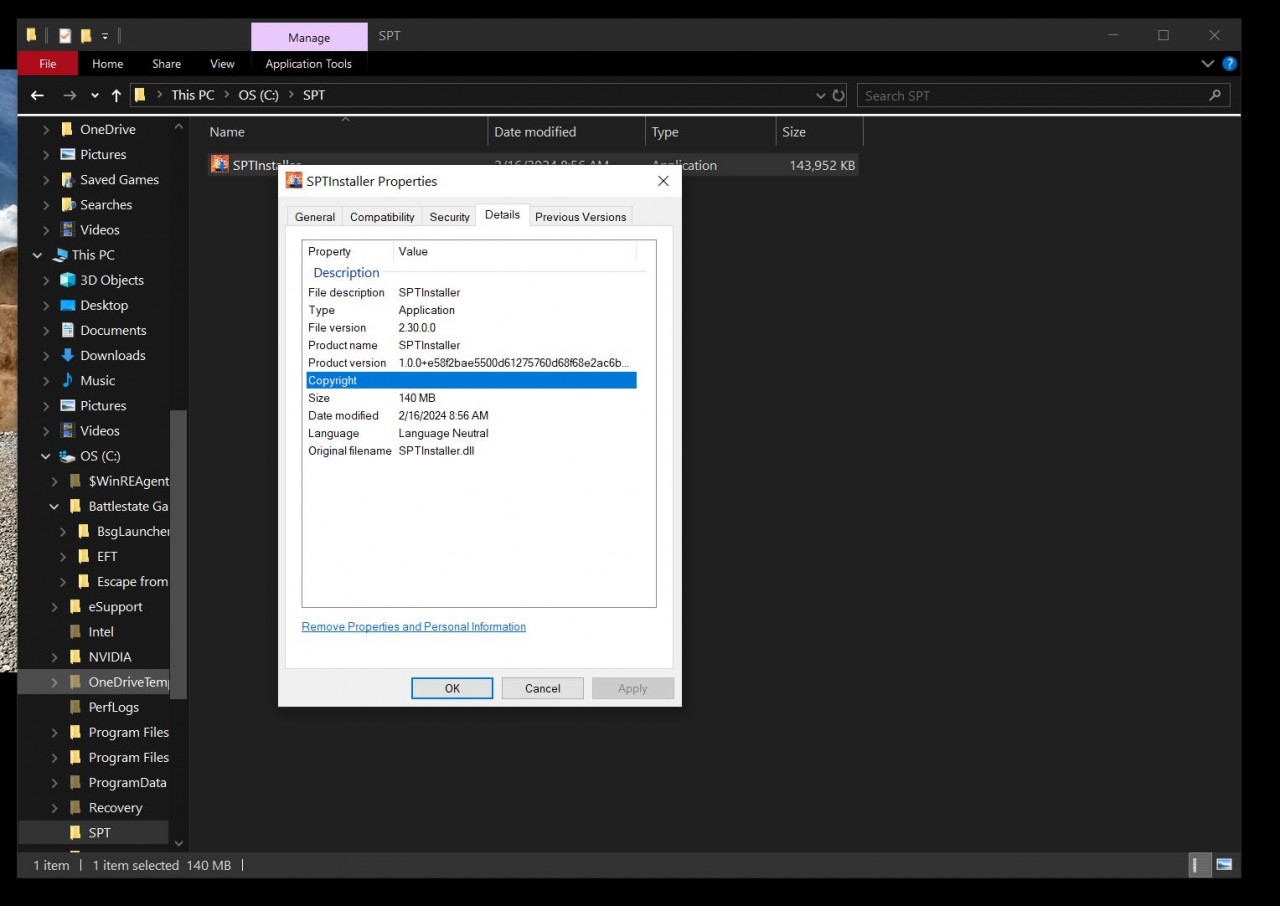Switch to the General tab in Properties
The image size is (1280, 906).
(315, 217)
